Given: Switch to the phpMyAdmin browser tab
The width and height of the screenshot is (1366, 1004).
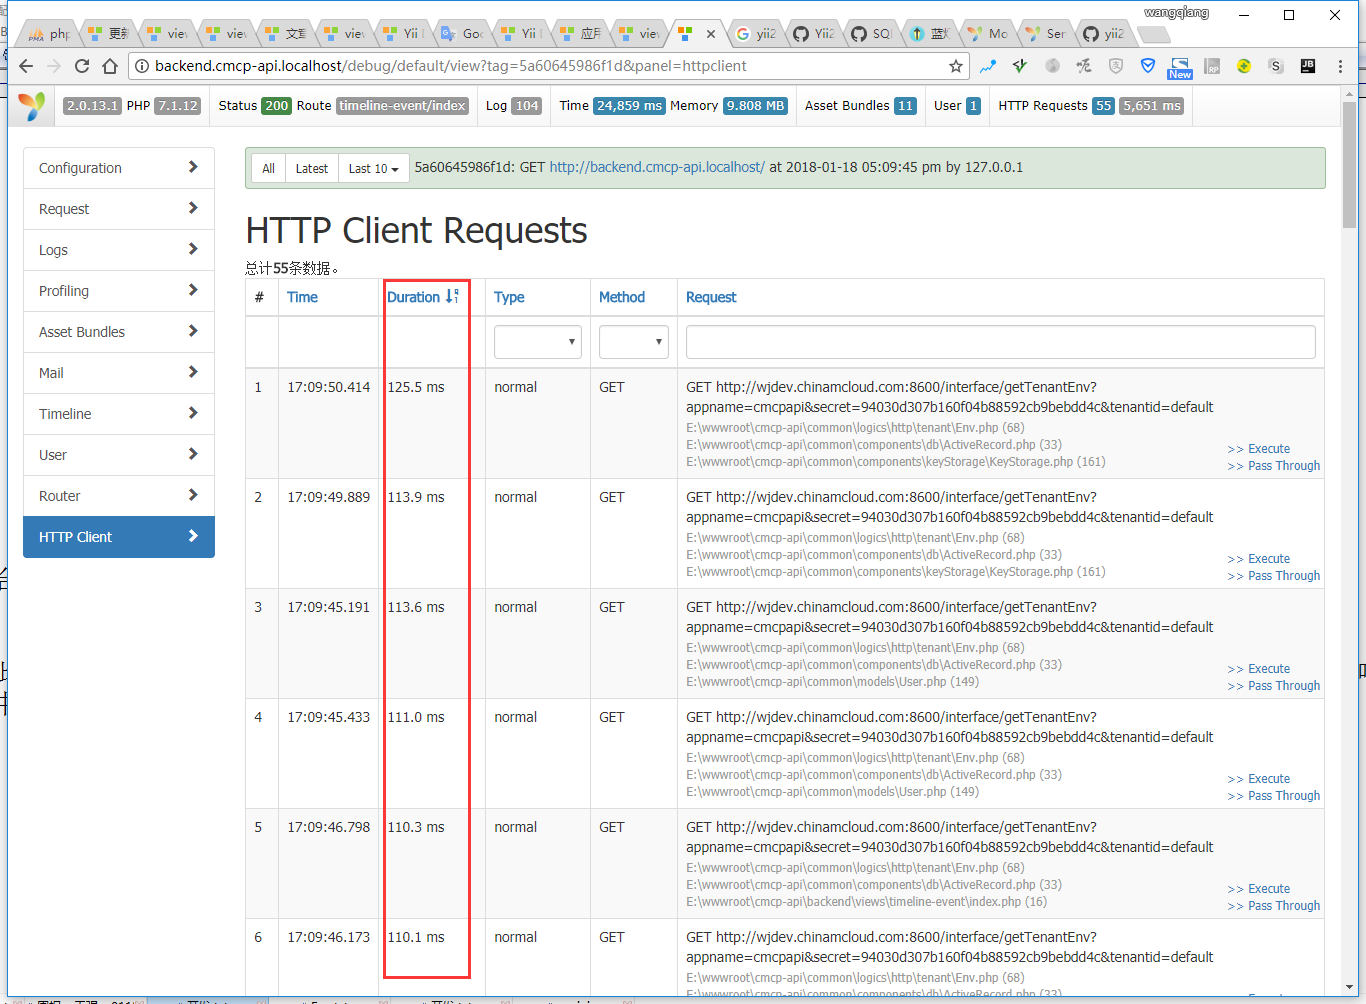Looking at the screenshot, I should point(49,34).
